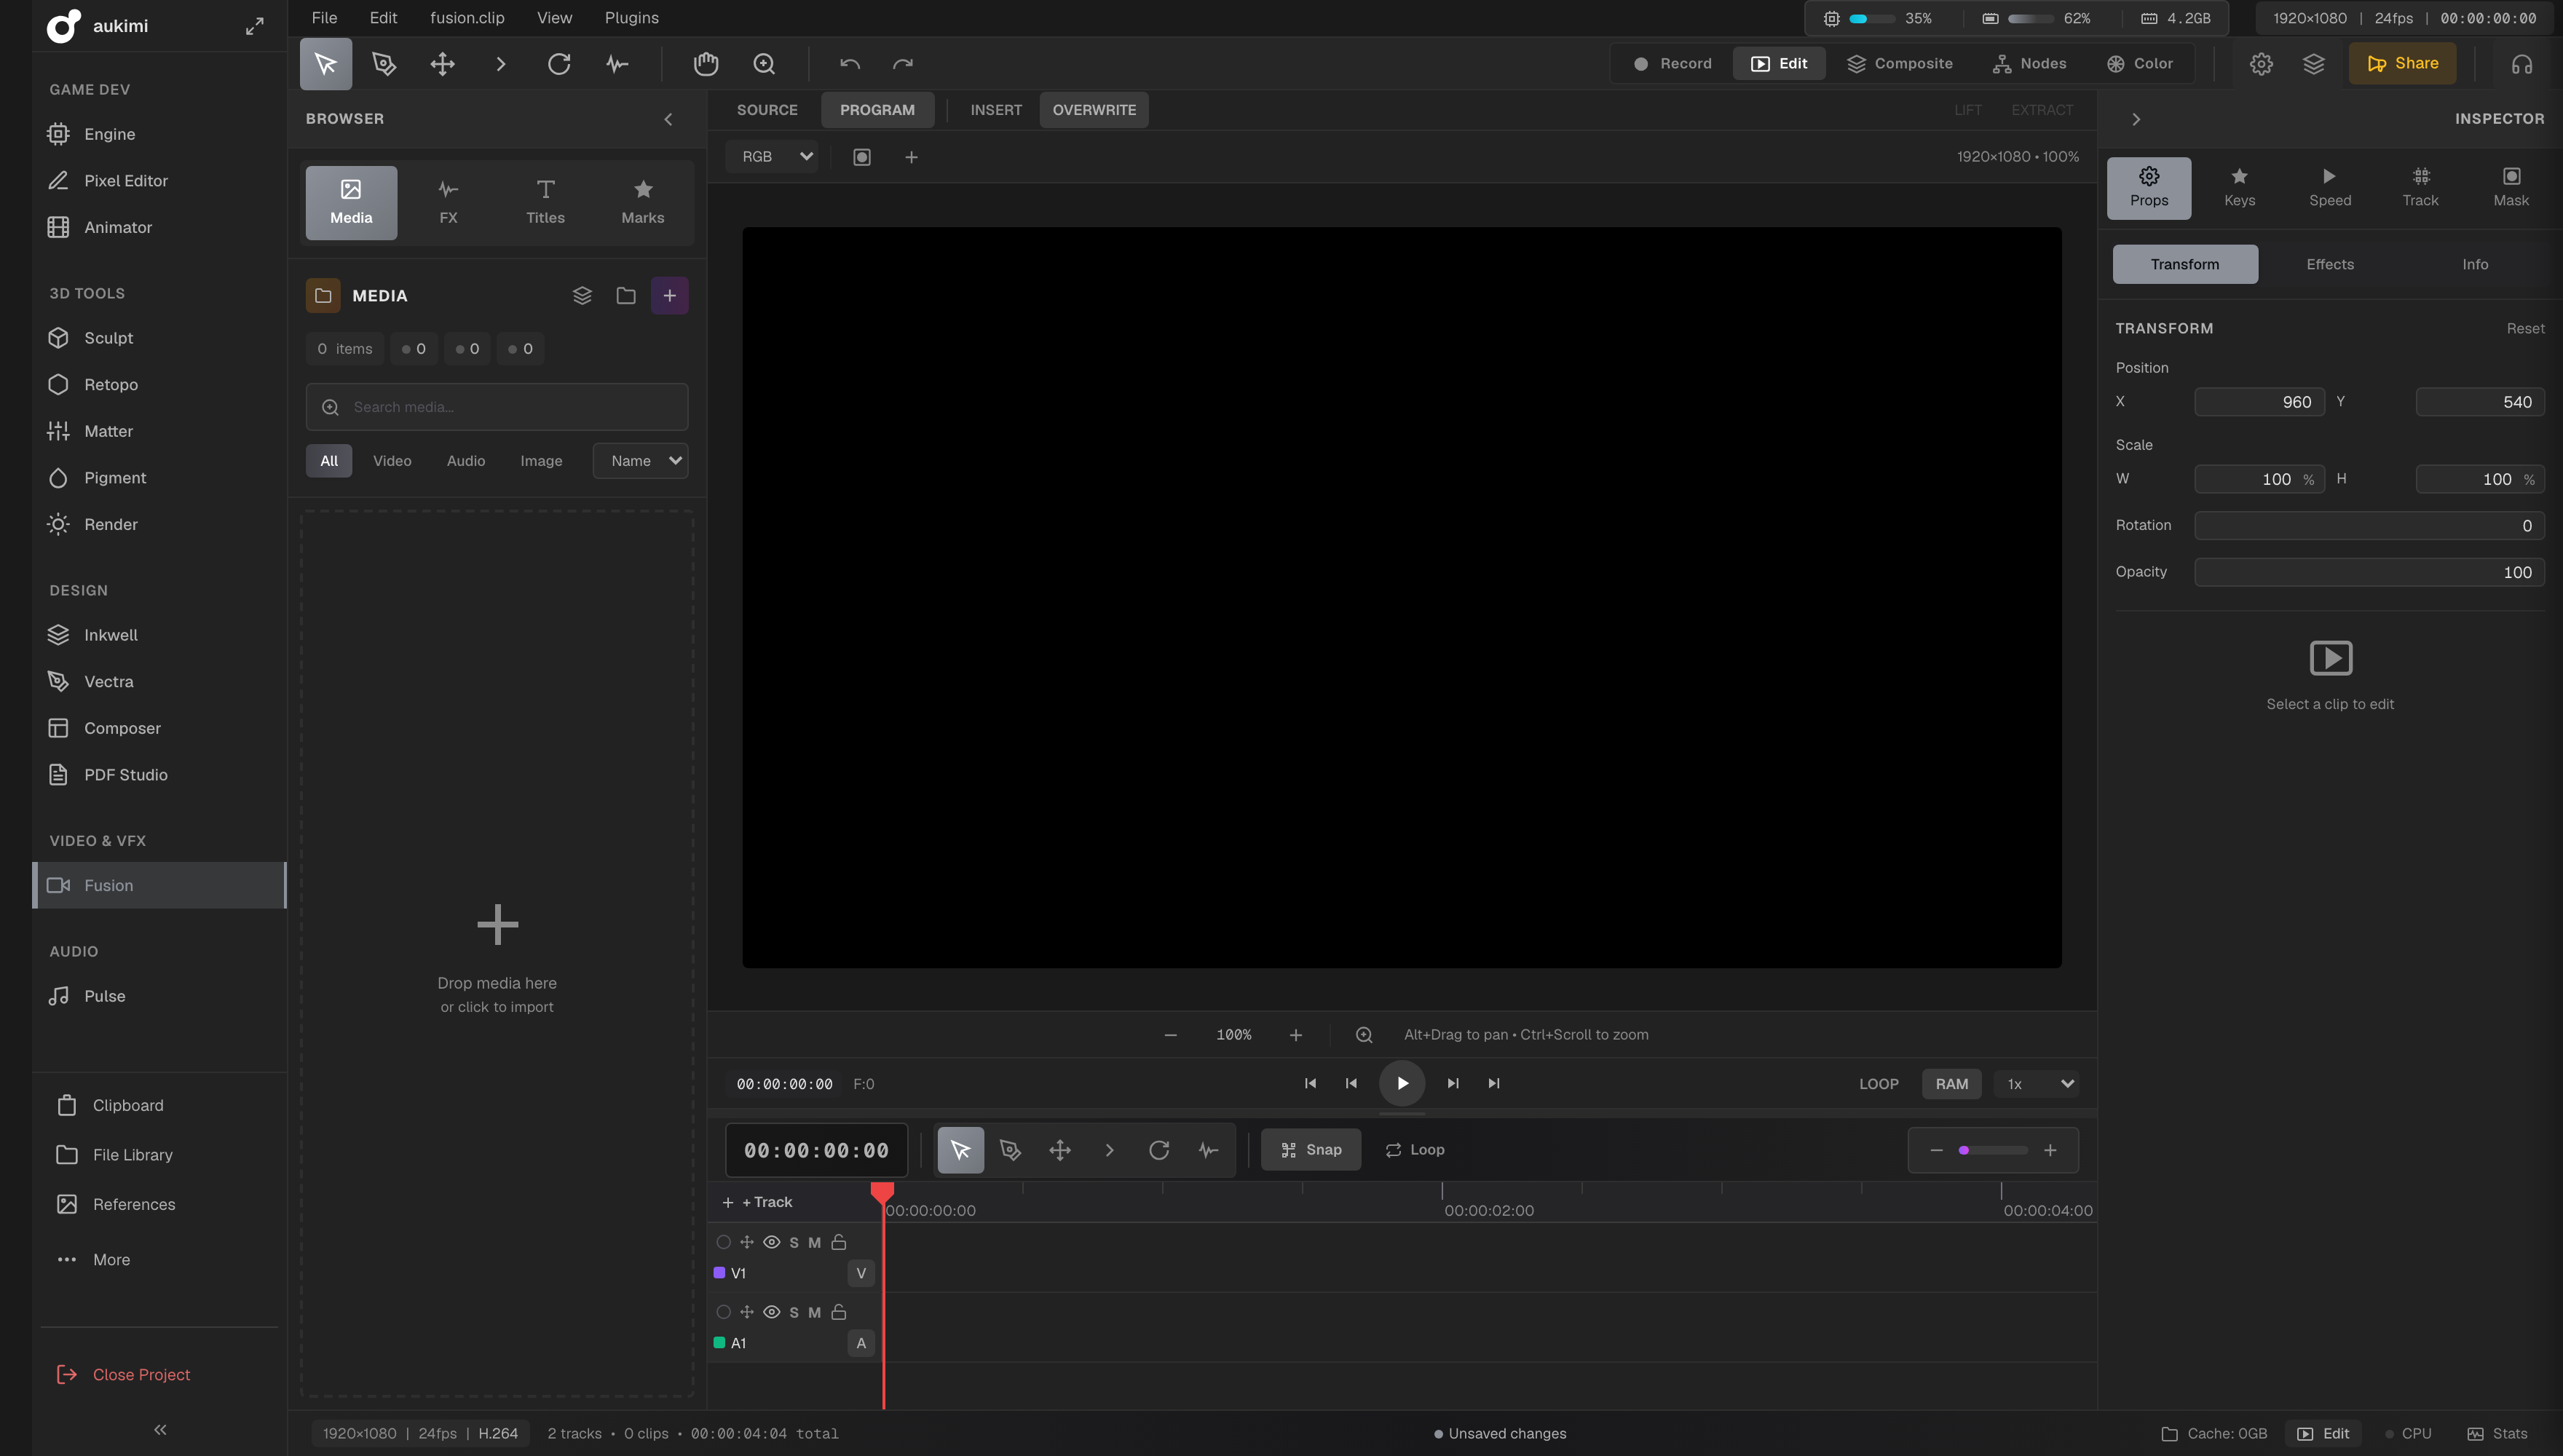Switch to the SOURCE viewer tab
Image resolution: width=2563 pixels, height=1456 pixels.
[767, 110]
